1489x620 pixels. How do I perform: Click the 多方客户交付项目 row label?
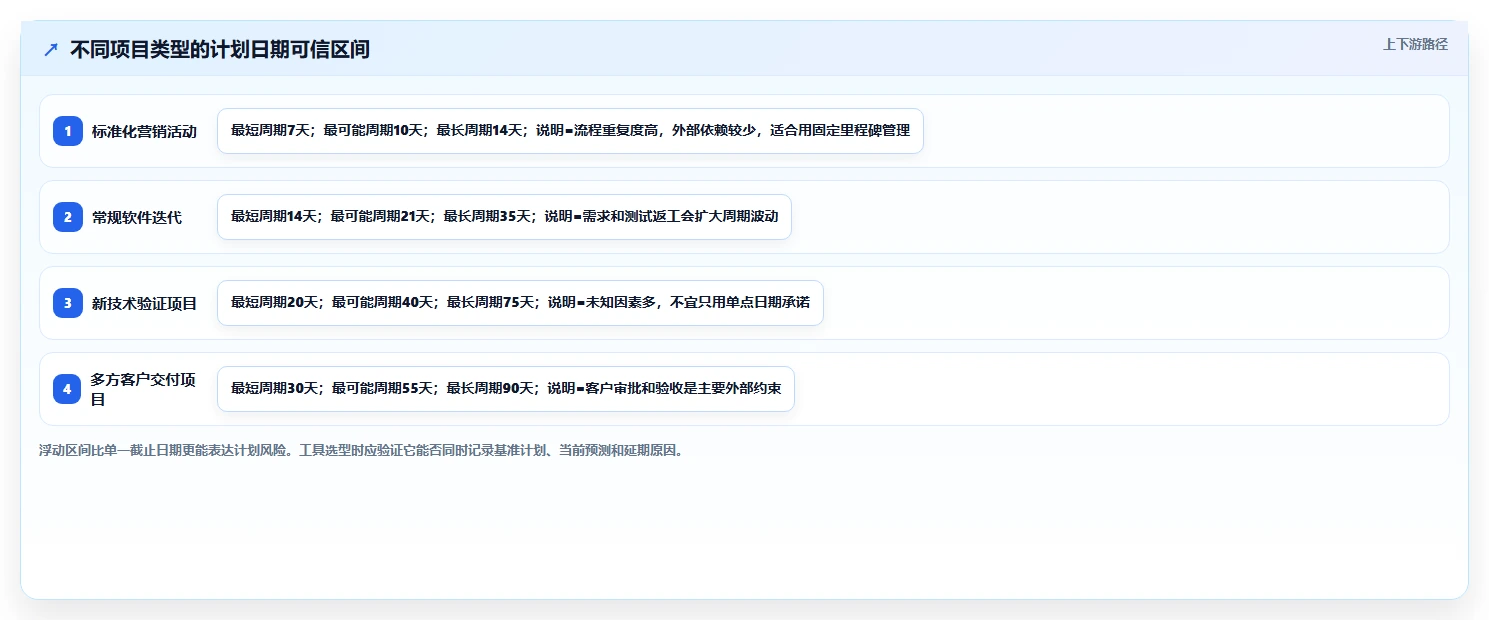pos(143,389)
